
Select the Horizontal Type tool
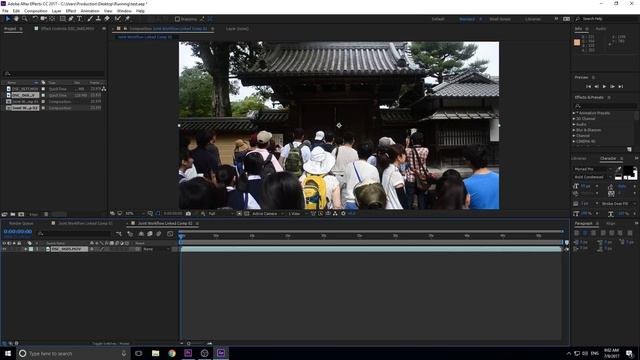[80, 19]
